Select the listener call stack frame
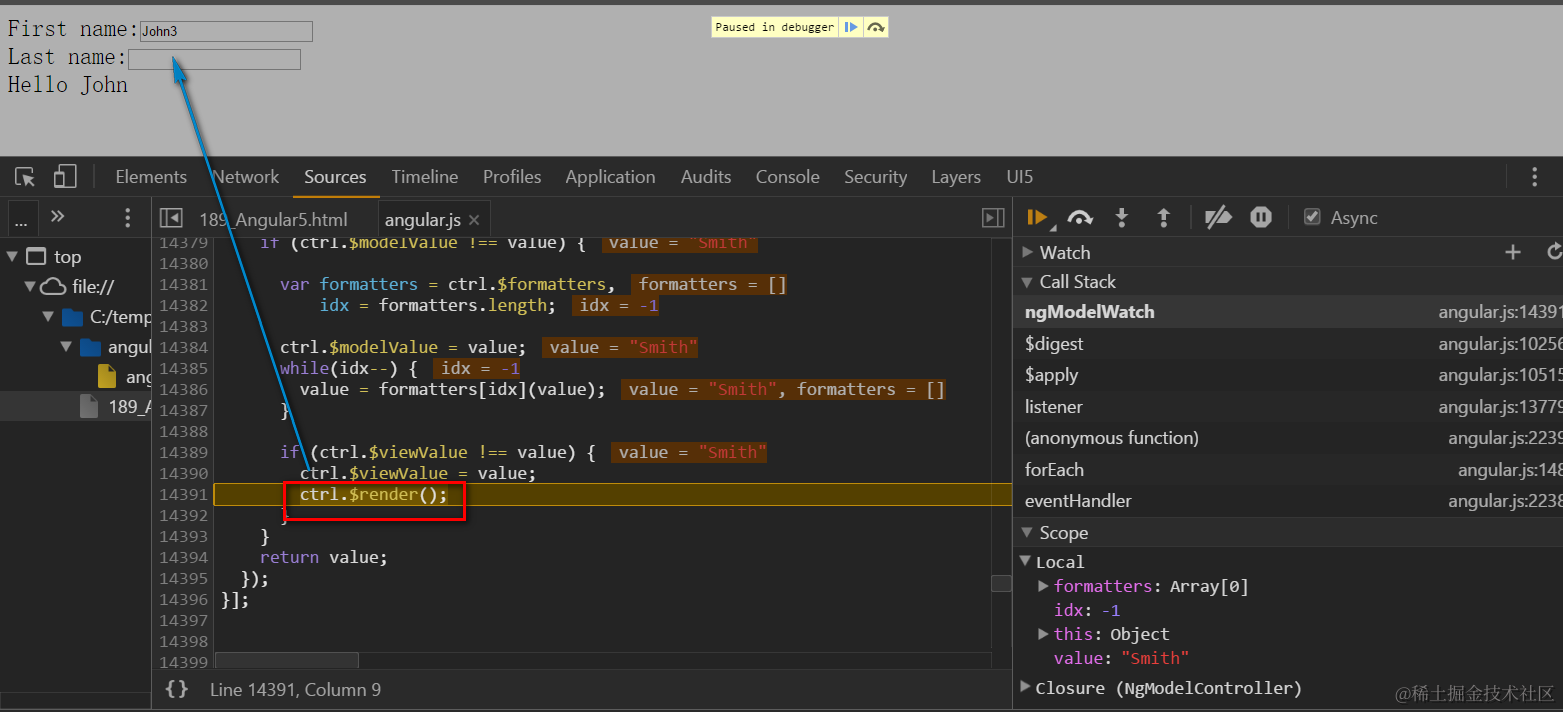The image size is (1563, 712). [1288, 407]
